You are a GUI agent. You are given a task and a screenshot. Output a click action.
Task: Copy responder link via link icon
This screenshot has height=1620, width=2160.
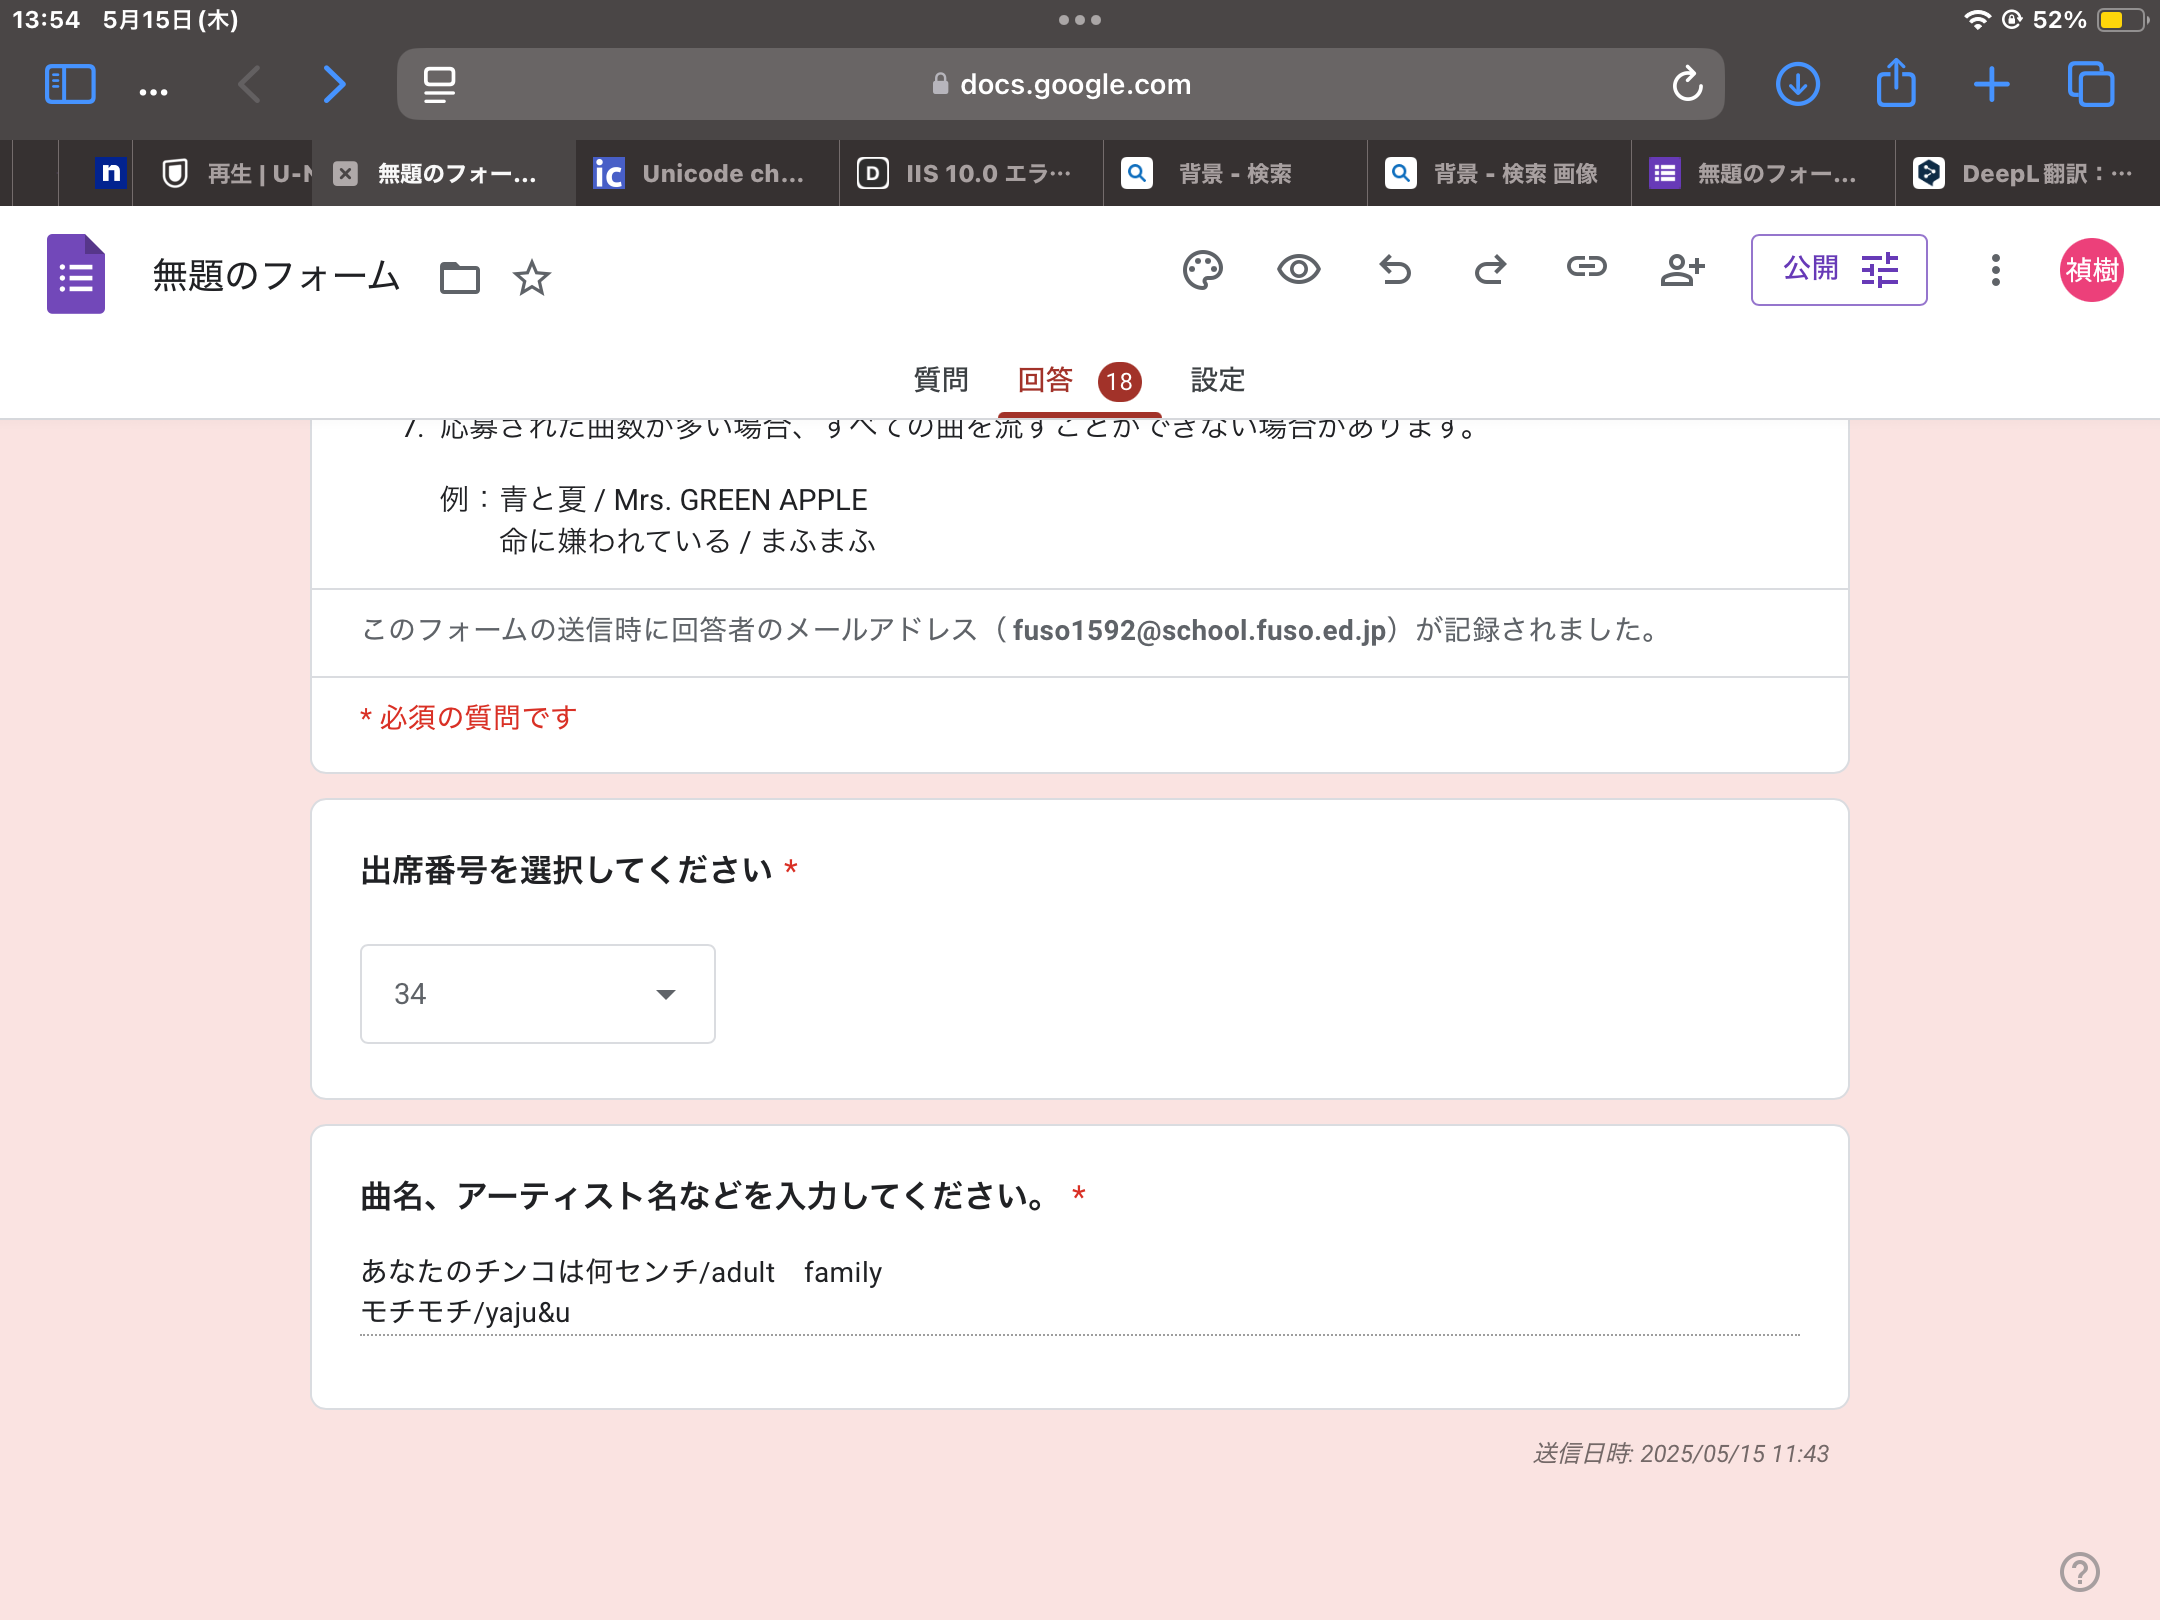point(1586,267)
